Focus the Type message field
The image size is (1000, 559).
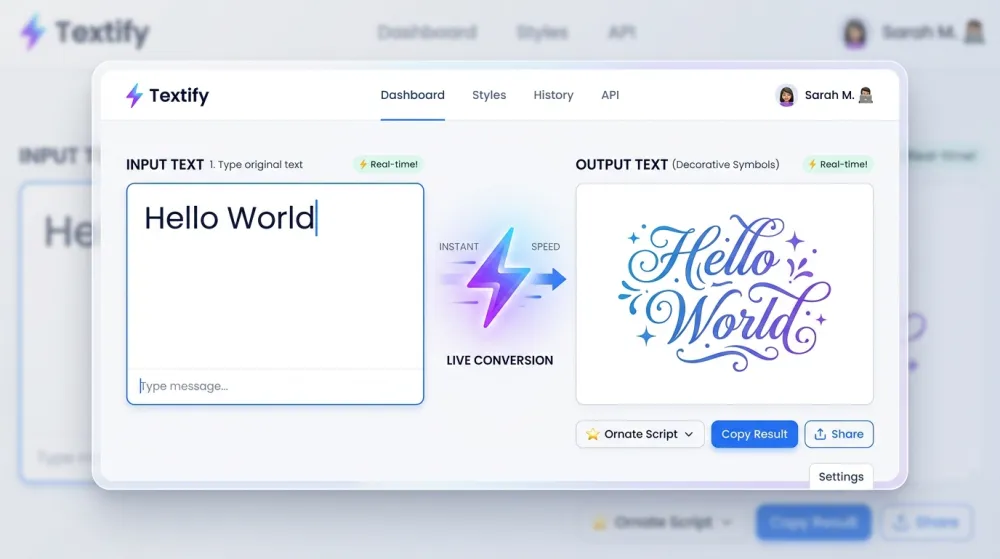pos(275,386)
